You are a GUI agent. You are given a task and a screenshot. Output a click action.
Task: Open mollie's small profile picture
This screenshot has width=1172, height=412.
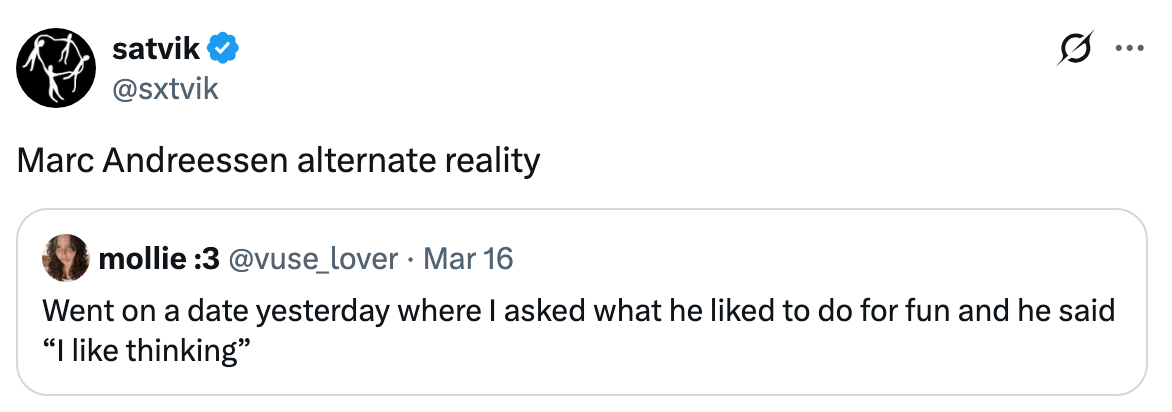coord(65,259)
